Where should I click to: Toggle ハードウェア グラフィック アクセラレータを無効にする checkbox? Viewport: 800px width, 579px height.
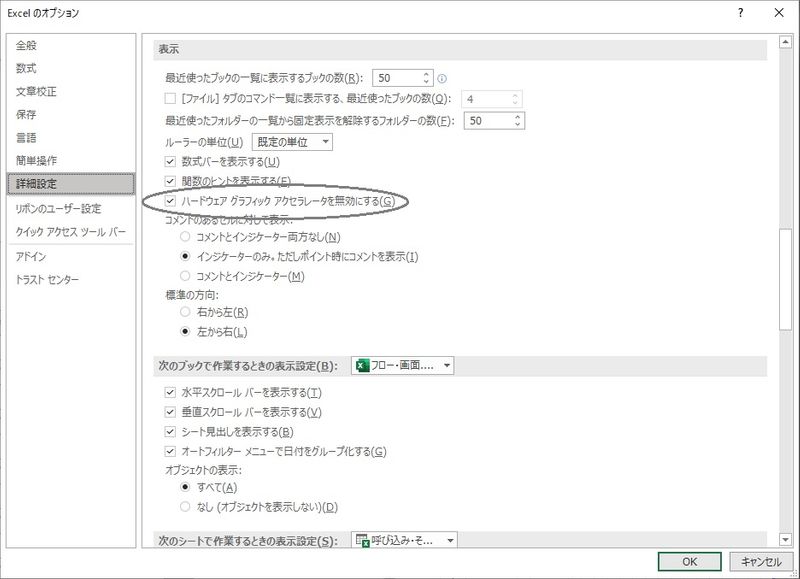click(x=170, y=202)
